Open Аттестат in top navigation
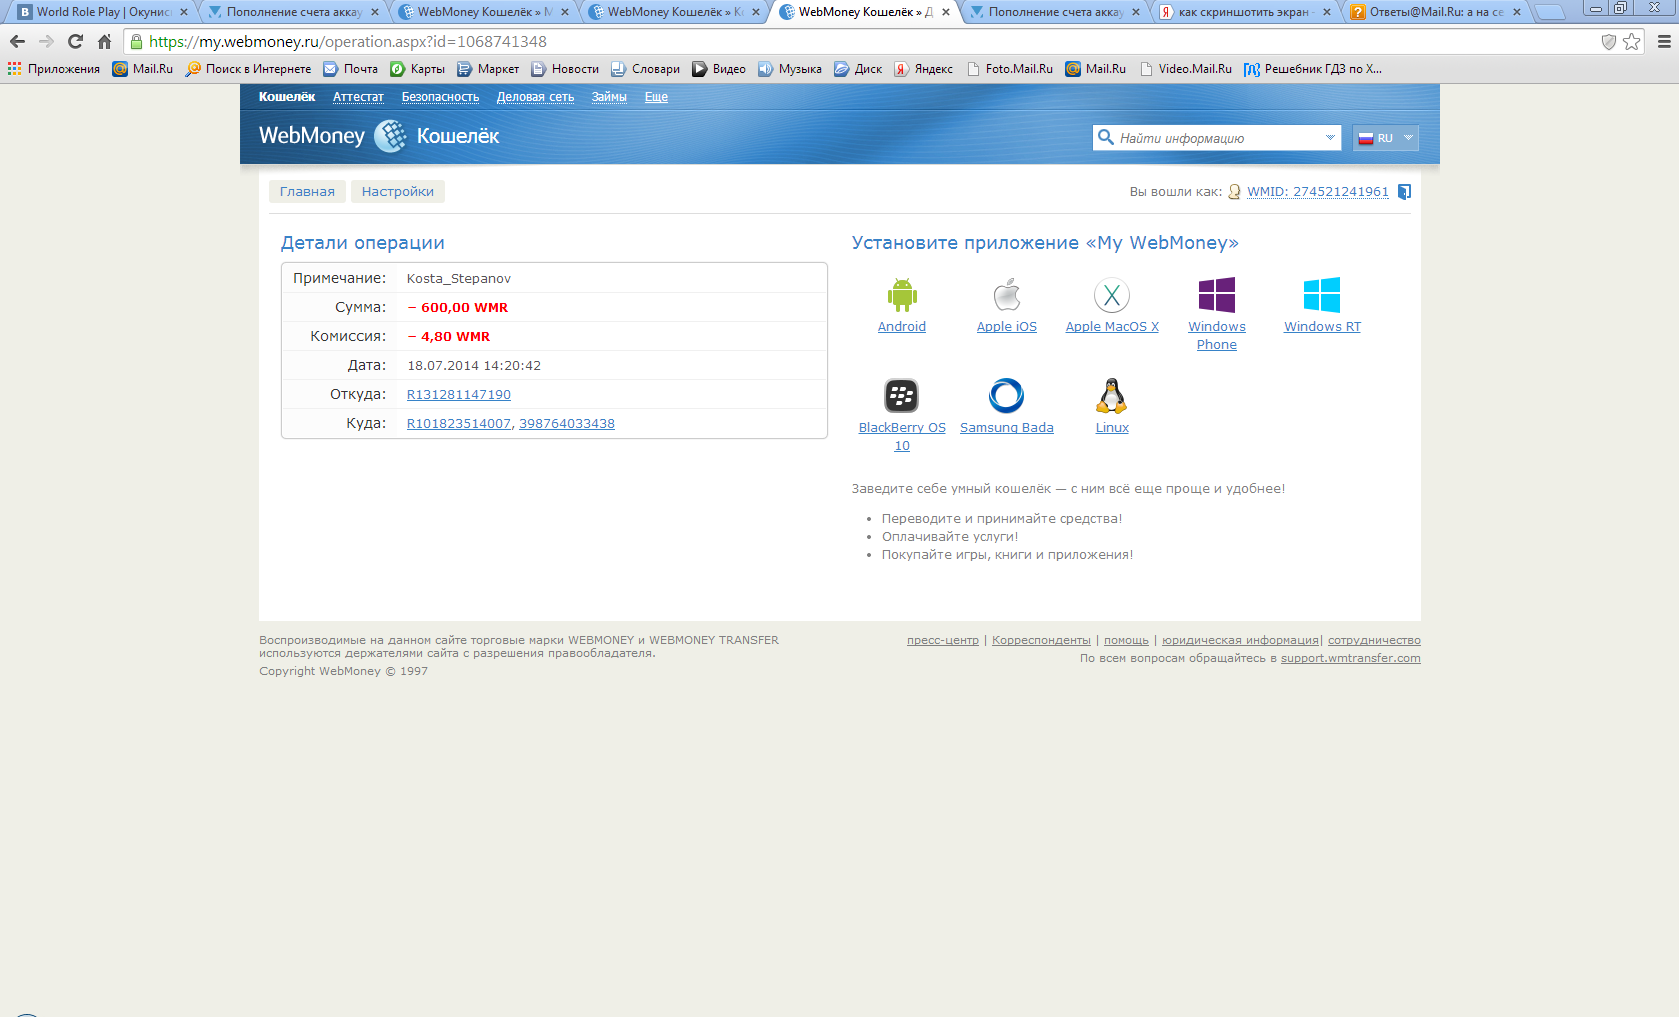This screenshot has width=1679, height=1017. pyautogui.click(x=358, y=97)
